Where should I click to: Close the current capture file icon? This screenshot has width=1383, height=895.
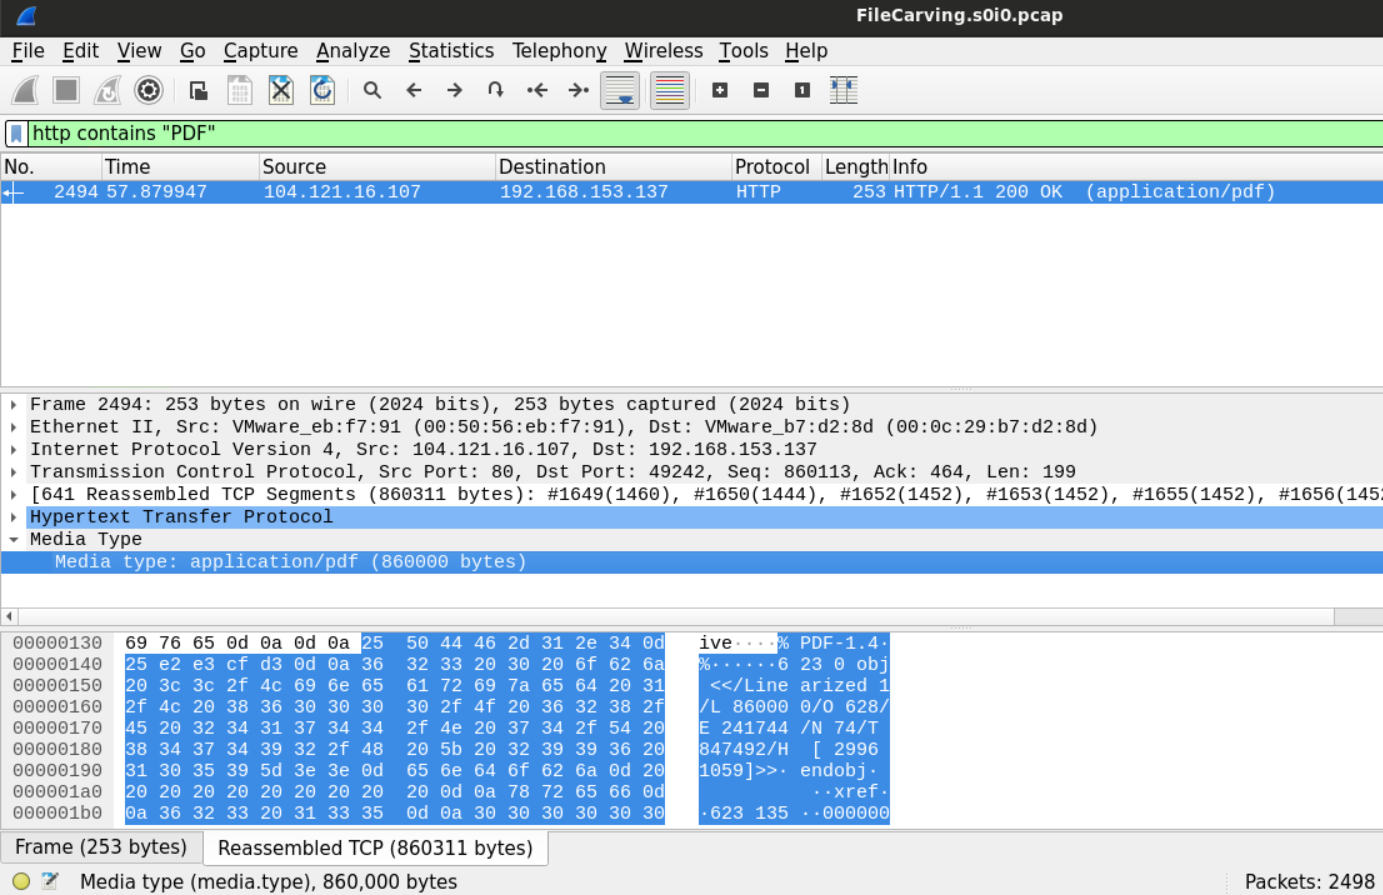click(x=281, y=91)
